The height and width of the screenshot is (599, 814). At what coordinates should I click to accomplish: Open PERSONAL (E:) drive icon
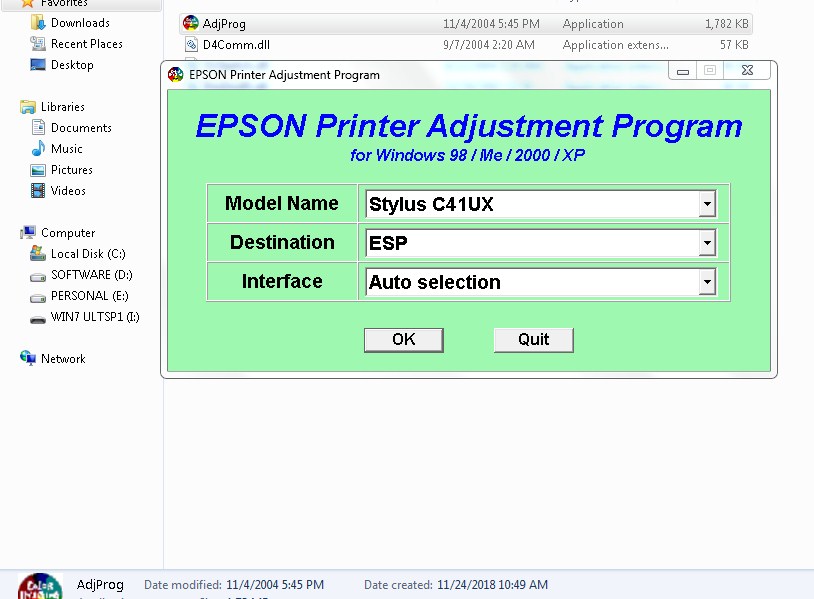(x=38, y=298)
